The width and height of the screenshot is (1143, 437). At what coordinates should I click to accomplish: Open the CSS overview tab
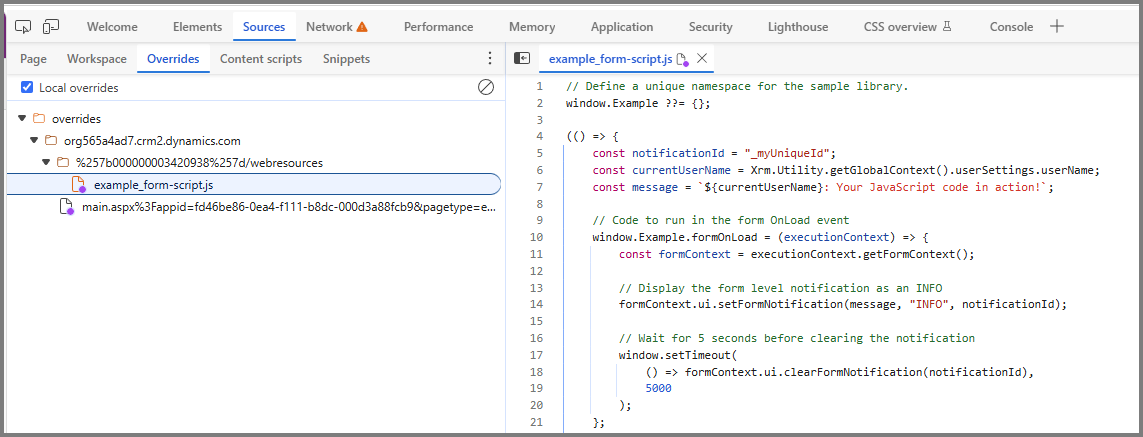[900, 27]
